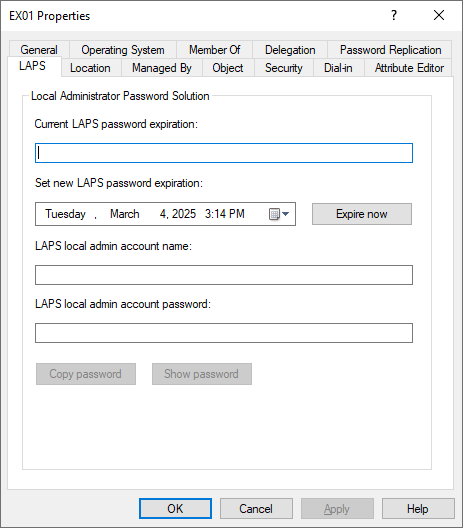Viewport: 463px width, 528px height.
Task: Open the Managed By tab
Action: point(162,68)
